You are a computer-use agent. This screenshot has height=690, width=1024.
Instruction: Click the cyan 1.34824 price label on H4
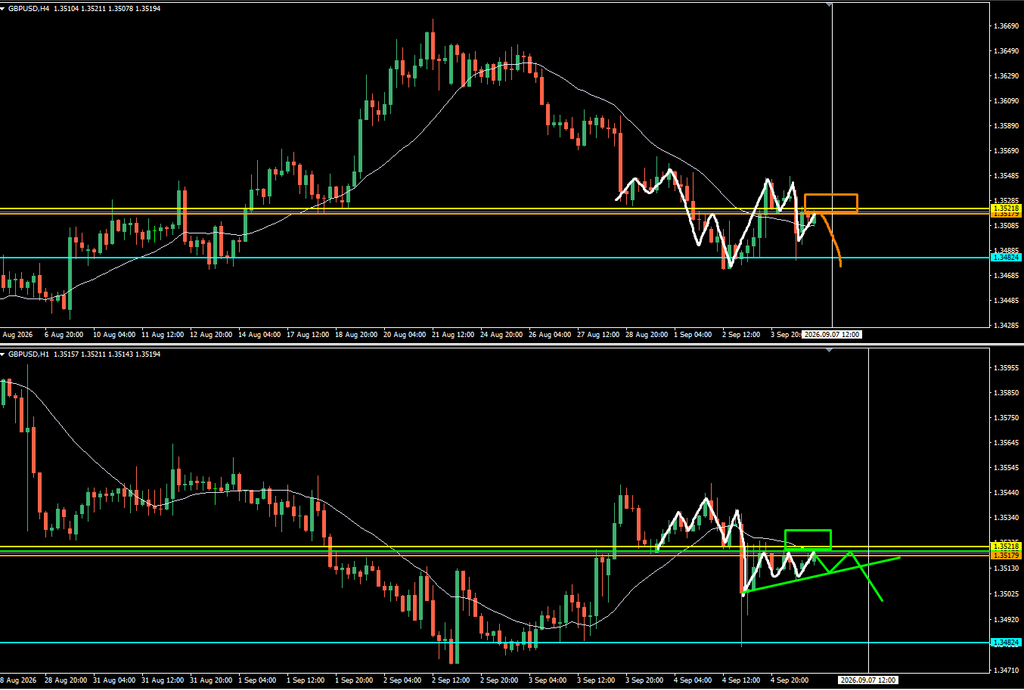point(1006,258)
